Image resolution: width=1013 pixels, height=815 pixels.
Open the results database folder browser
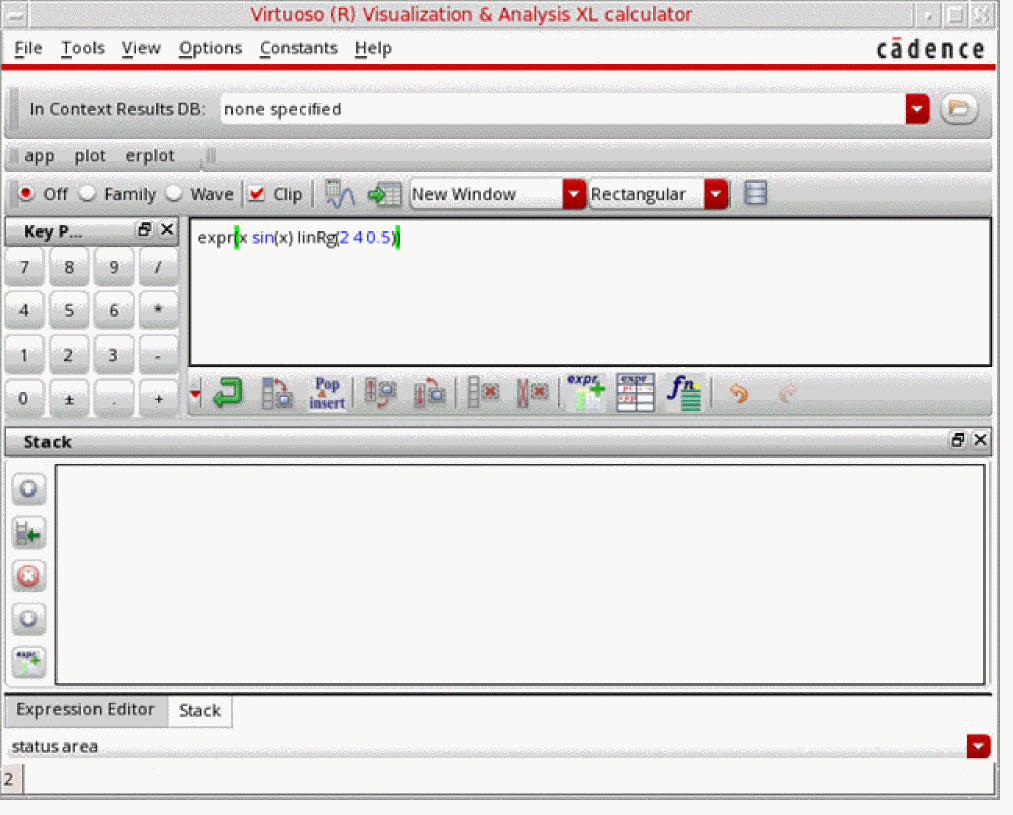[x=959, y=108]
